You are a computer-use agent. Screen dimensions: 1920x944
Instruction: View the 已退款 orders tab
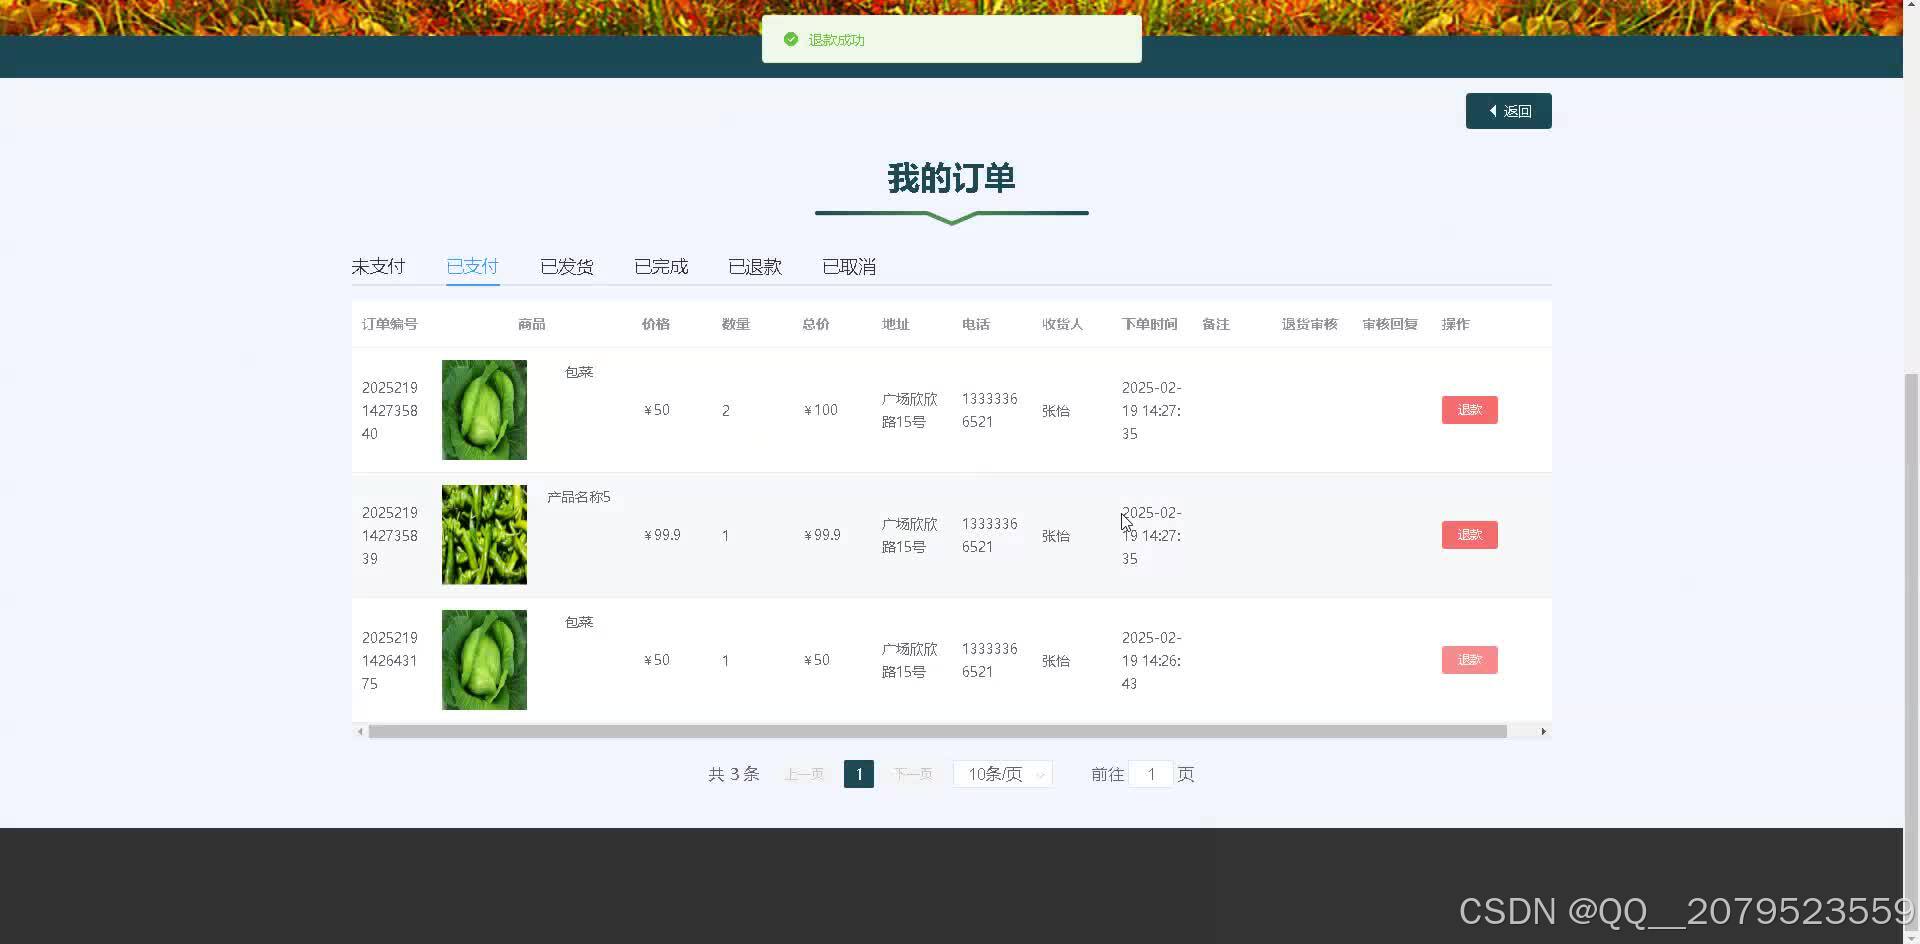(754, 266)
